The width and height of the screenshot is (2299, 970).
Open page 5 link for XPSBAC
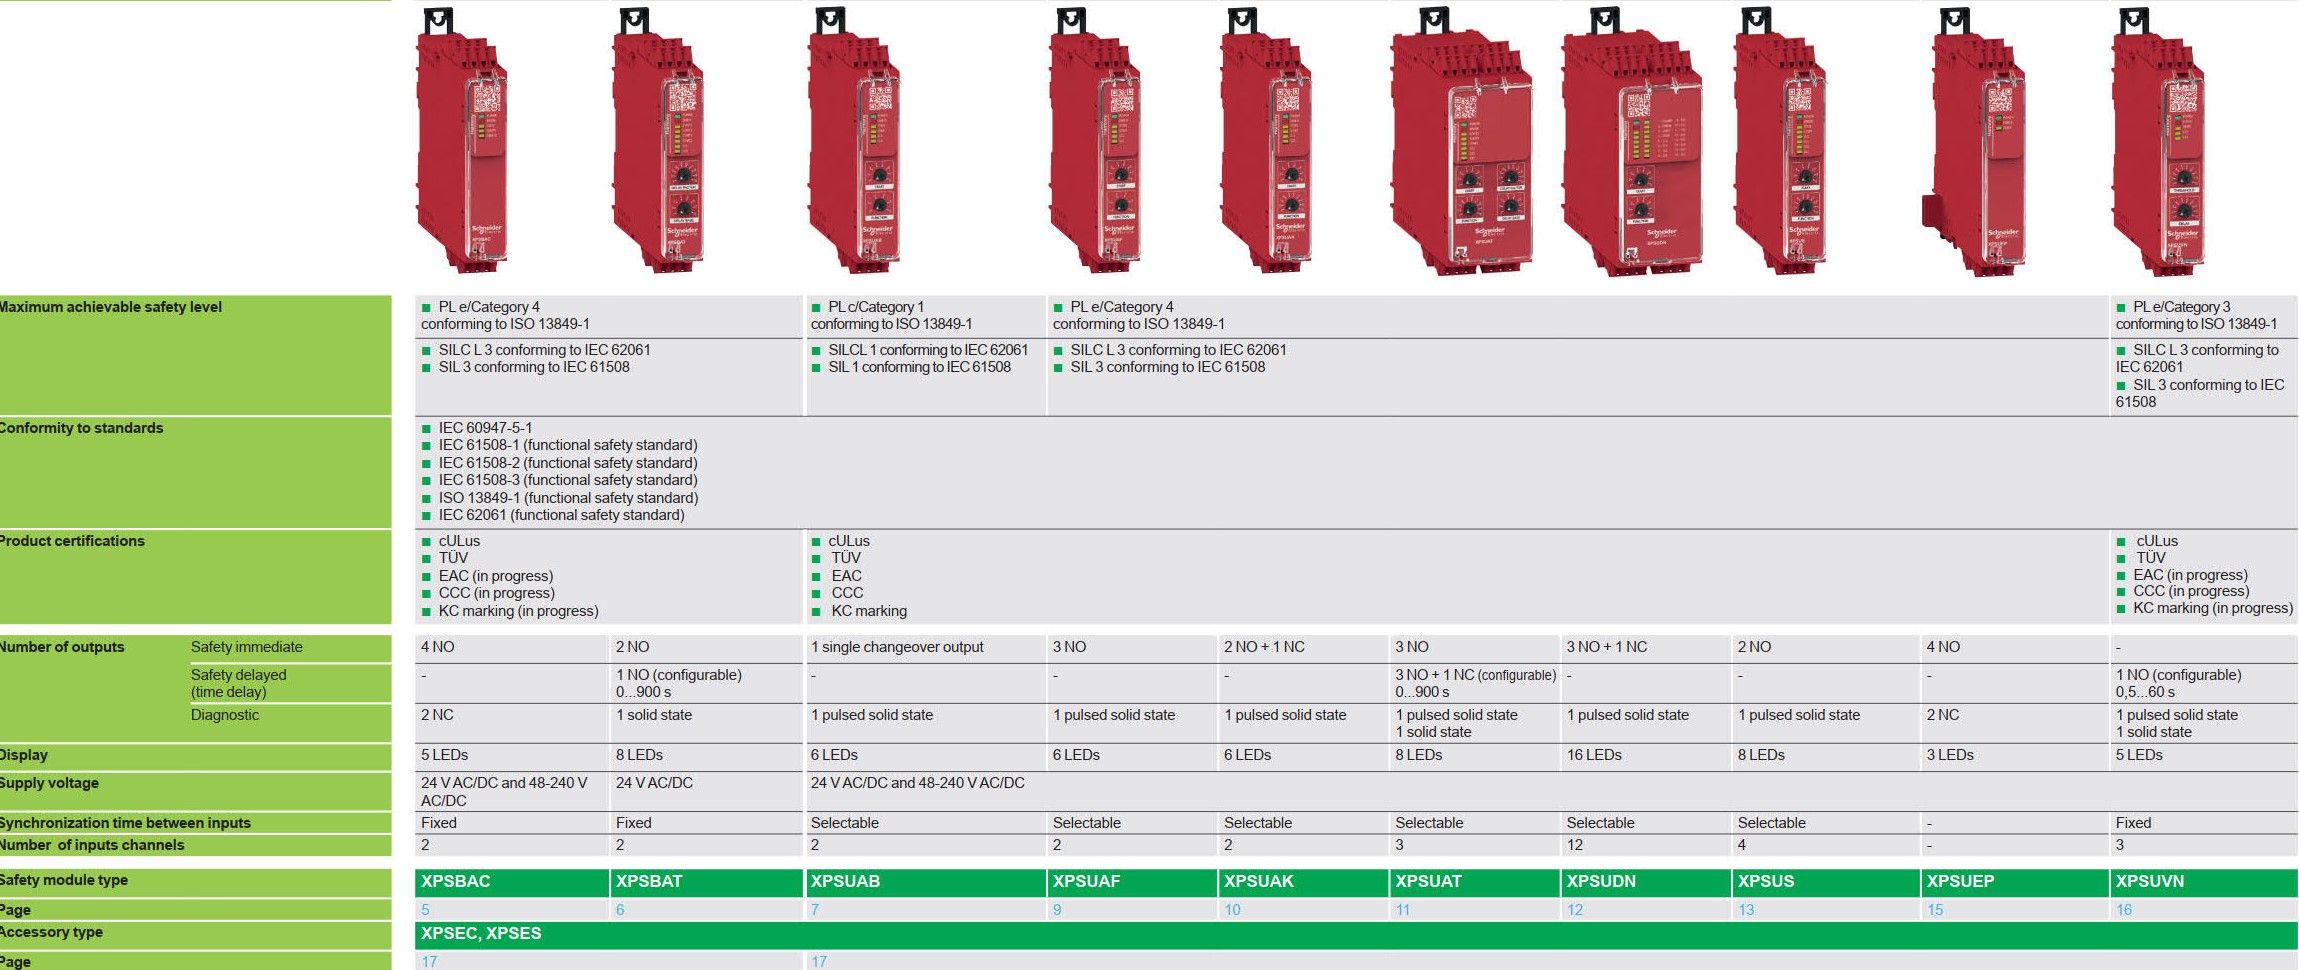point(425,910)
